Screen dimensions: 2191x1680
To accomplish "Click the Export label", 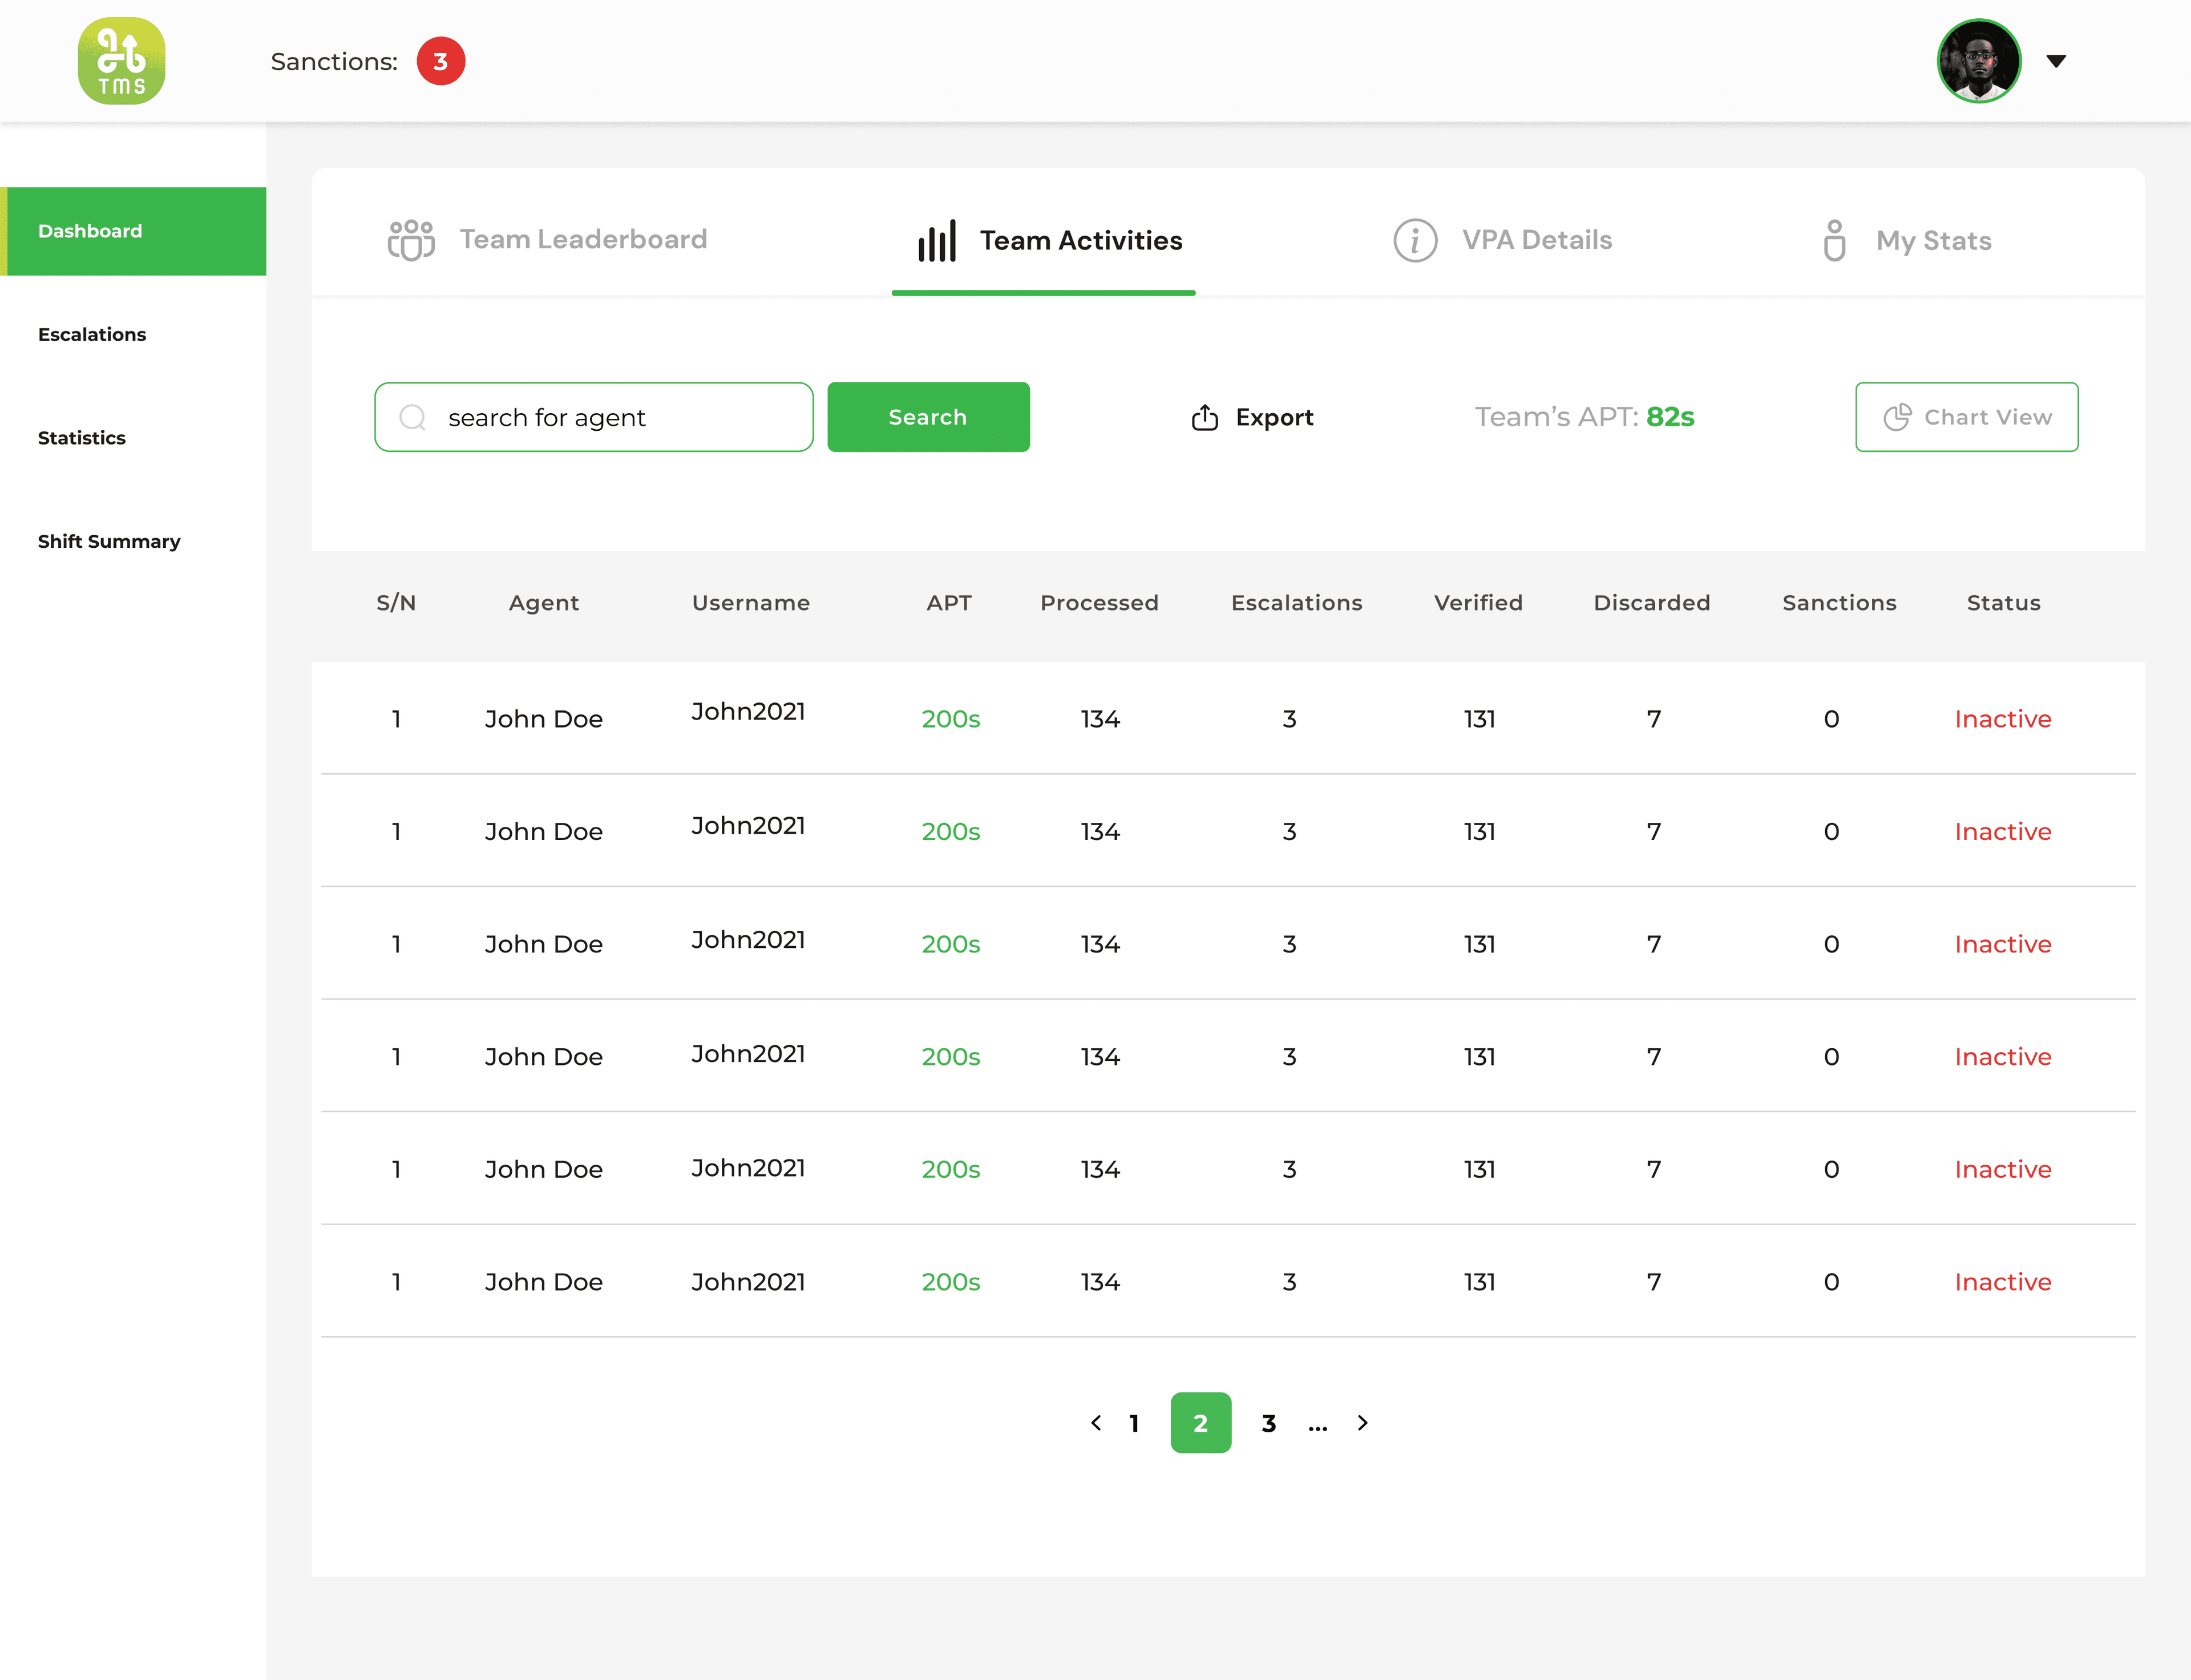I will click(x=1274, y=418).
